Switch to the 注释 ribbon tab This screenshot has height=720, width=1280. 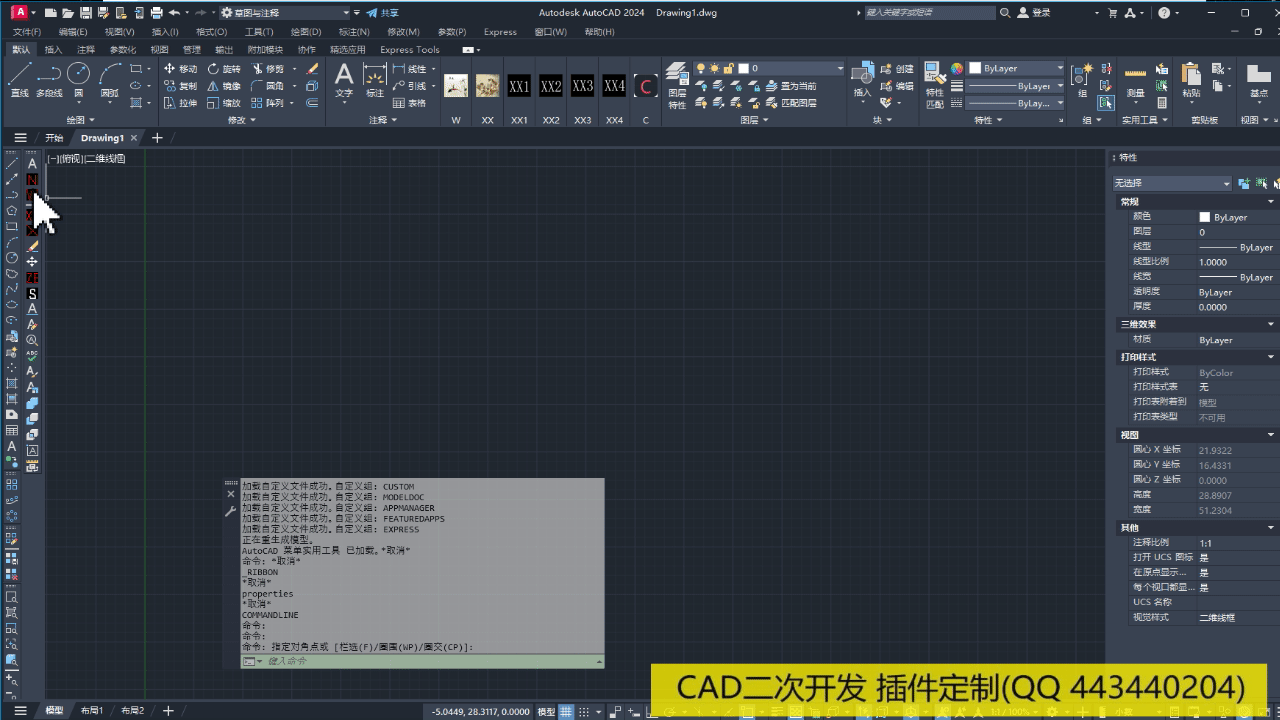coord(86,49)
